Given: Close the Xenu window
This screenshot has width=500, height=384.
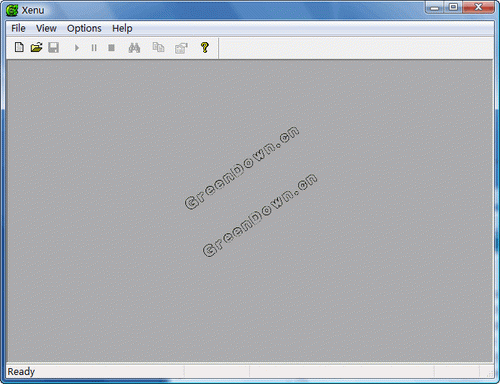Looking at the screenshot, I should click(478, 7).
